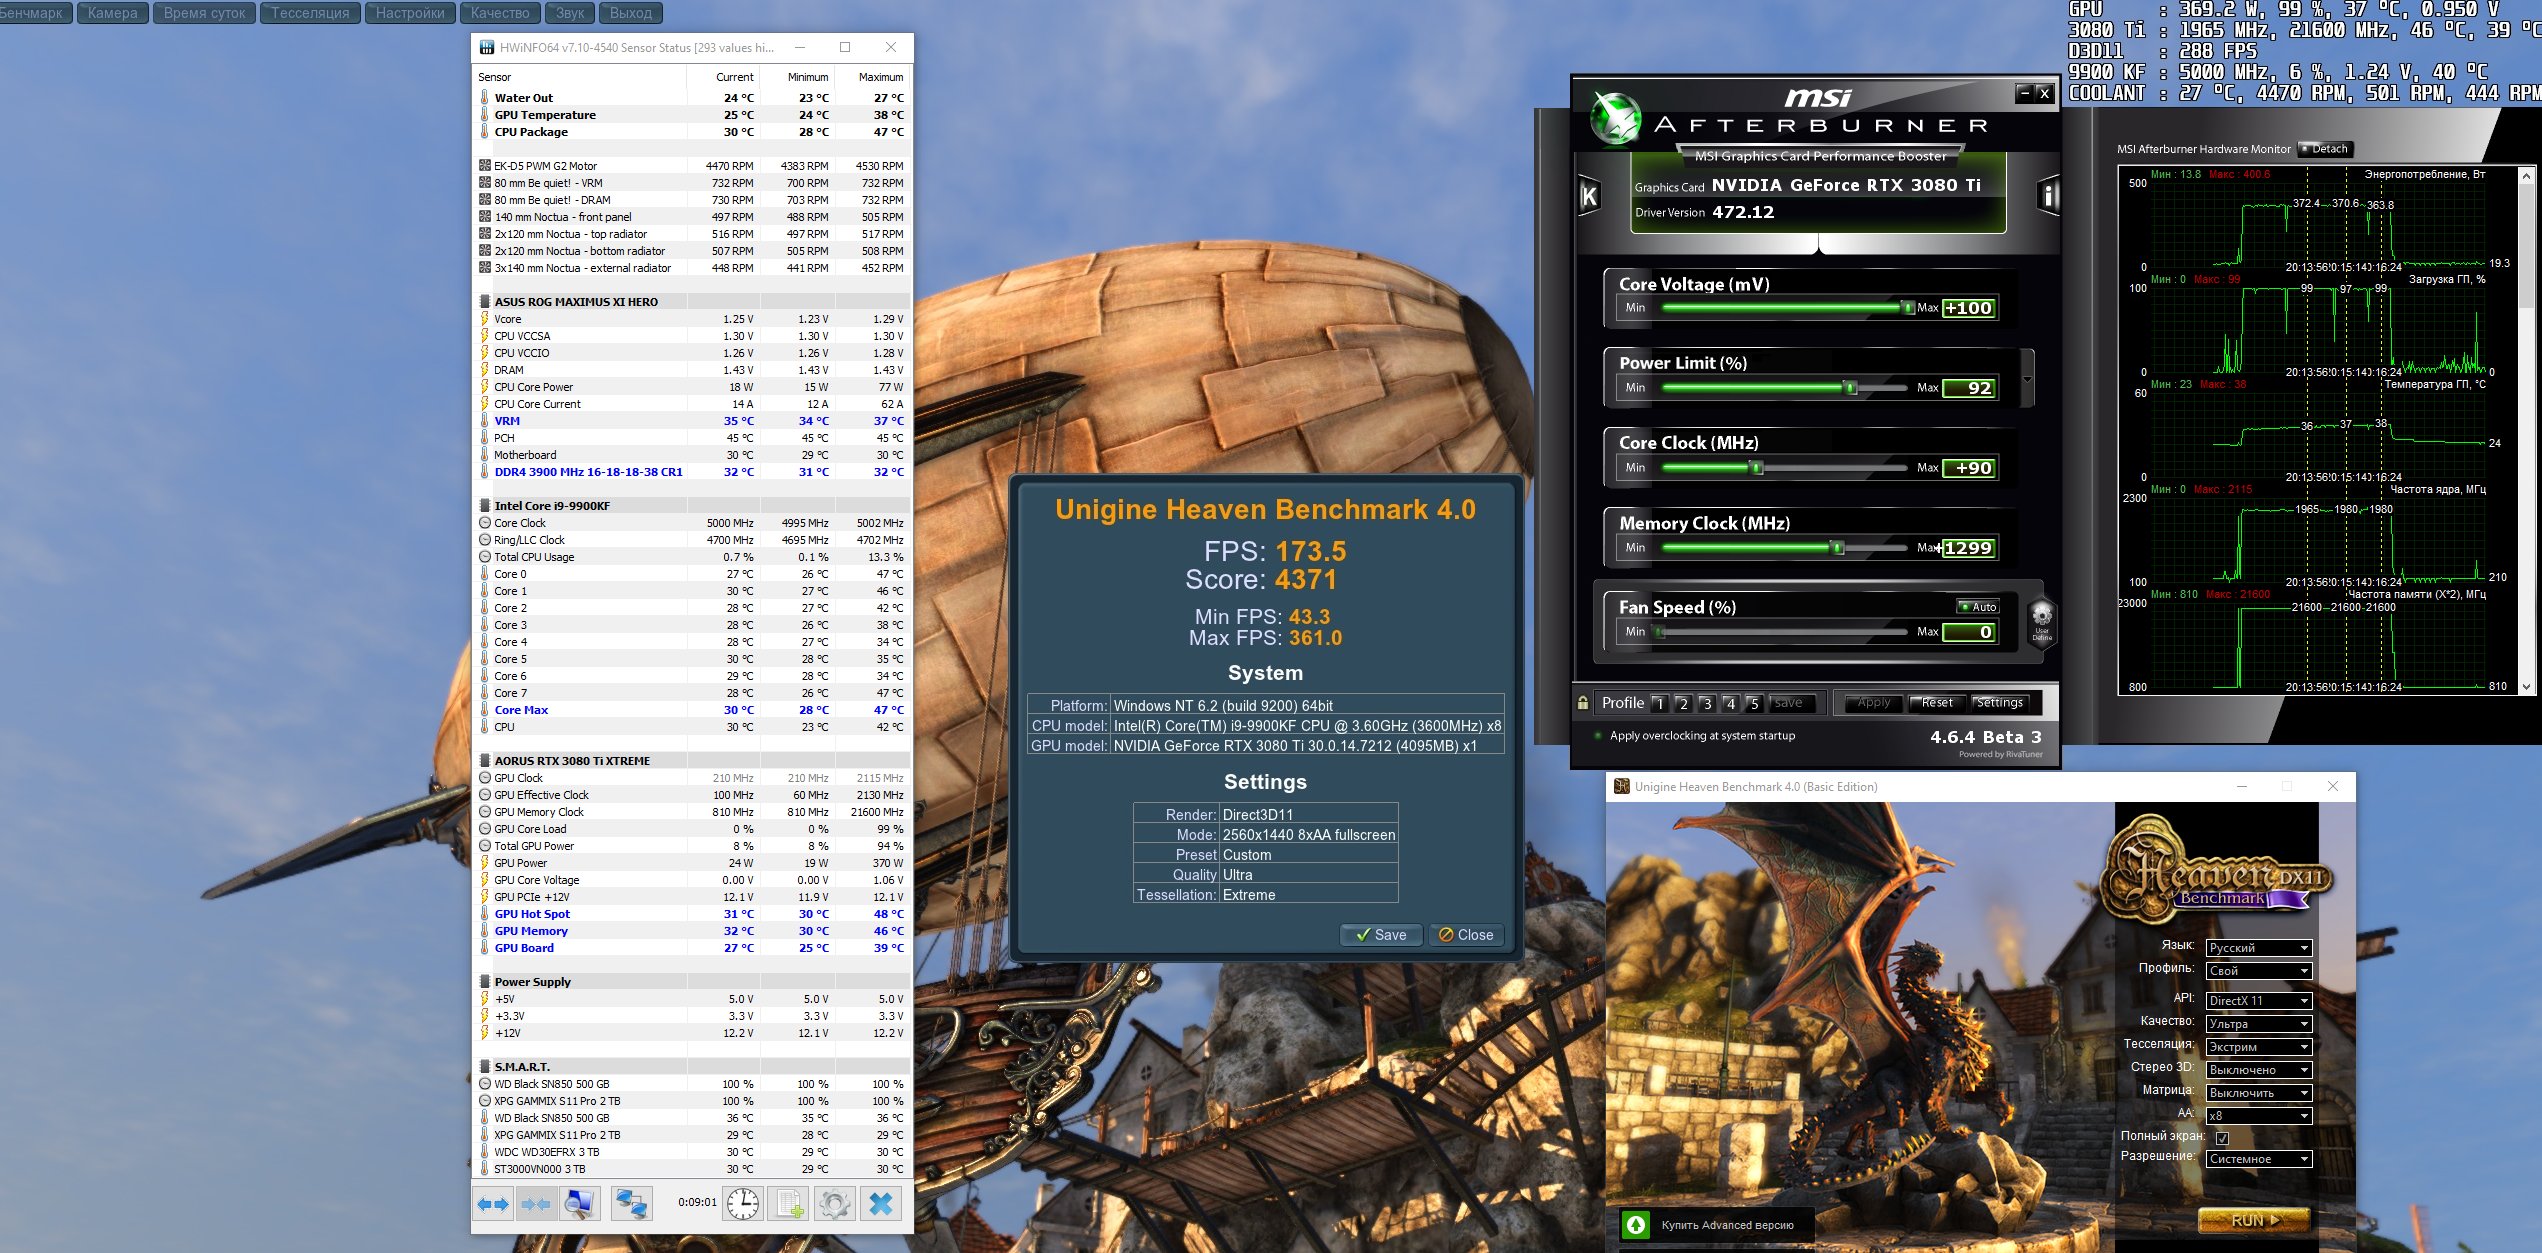Close the Heaven benchmark results dialog
This screenshot has width=2542, height=1253.
point(1466,935)
